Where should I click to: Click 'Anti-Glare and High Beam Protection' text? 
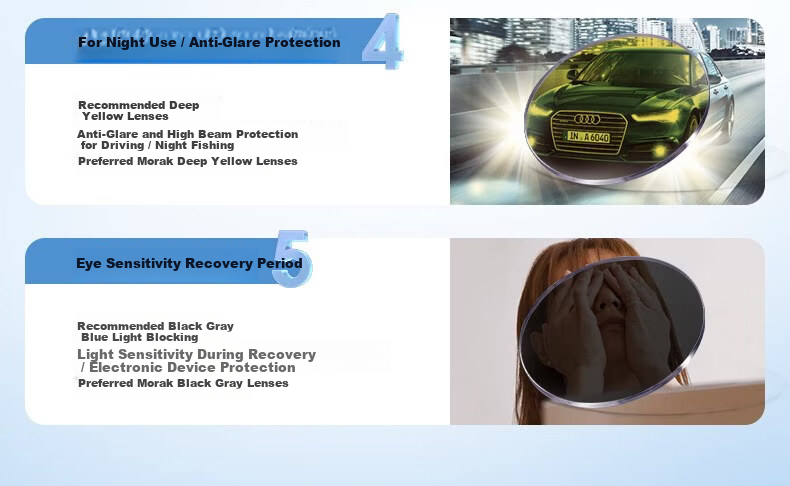click(187, 134)
